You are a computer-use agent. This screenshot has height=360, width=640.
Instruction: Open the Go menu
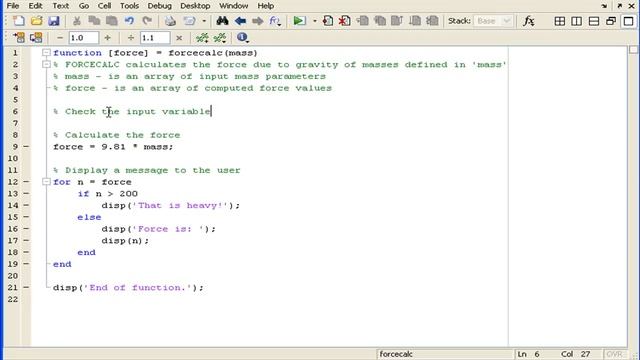point(84,6)
